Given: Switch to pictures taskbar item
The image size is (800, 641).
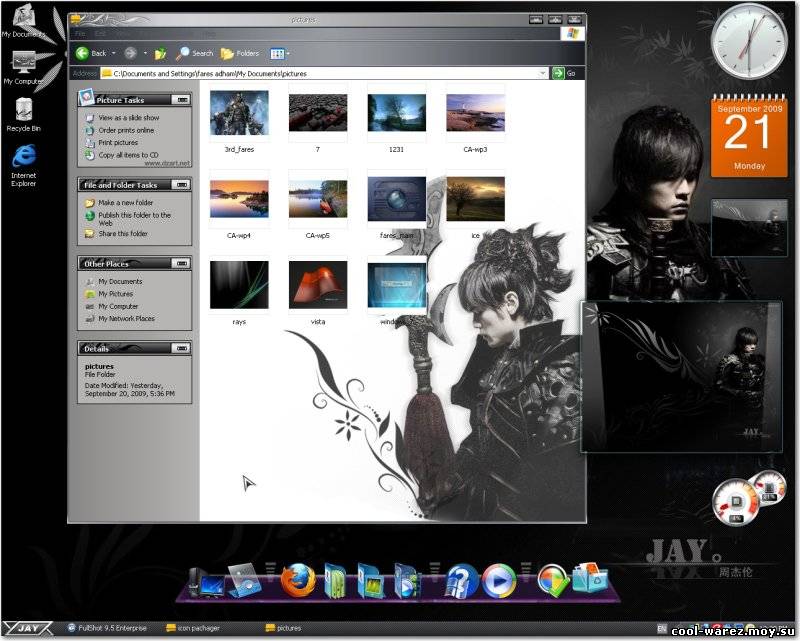Looking at the screenshot, I should [284, 628].
